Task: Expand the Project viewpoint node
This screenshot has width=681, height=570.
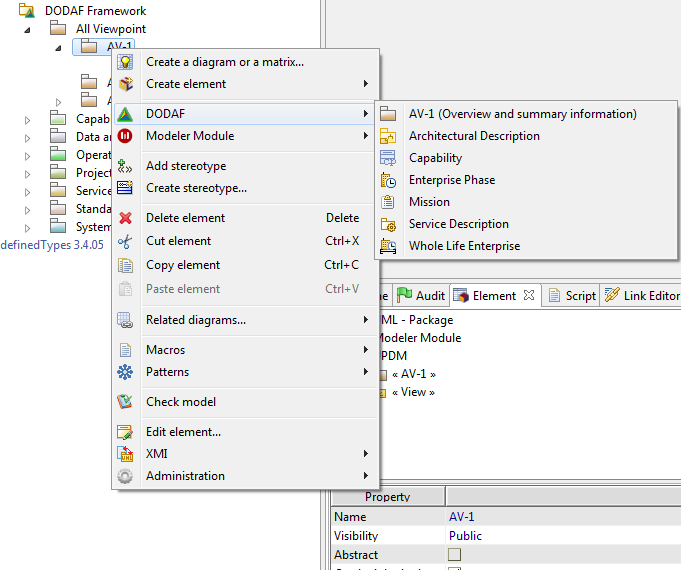Action: tap(27, 175)
